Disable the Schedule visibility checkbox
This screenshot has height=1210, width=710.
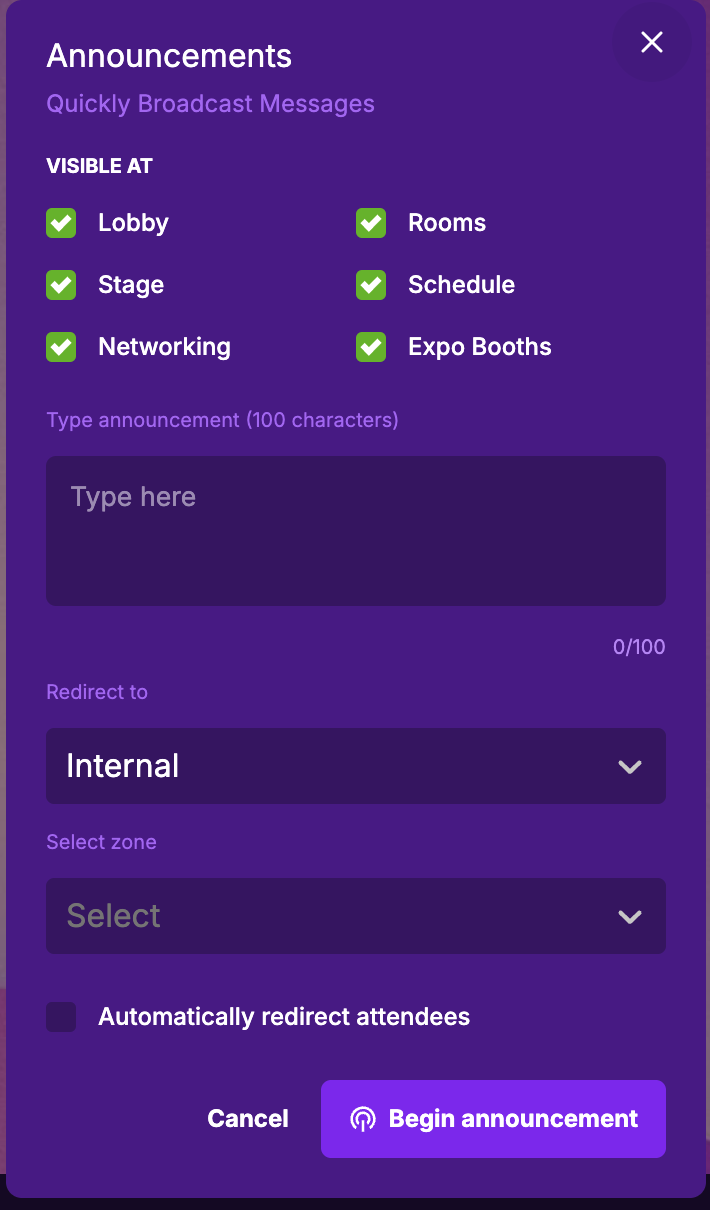371,285
